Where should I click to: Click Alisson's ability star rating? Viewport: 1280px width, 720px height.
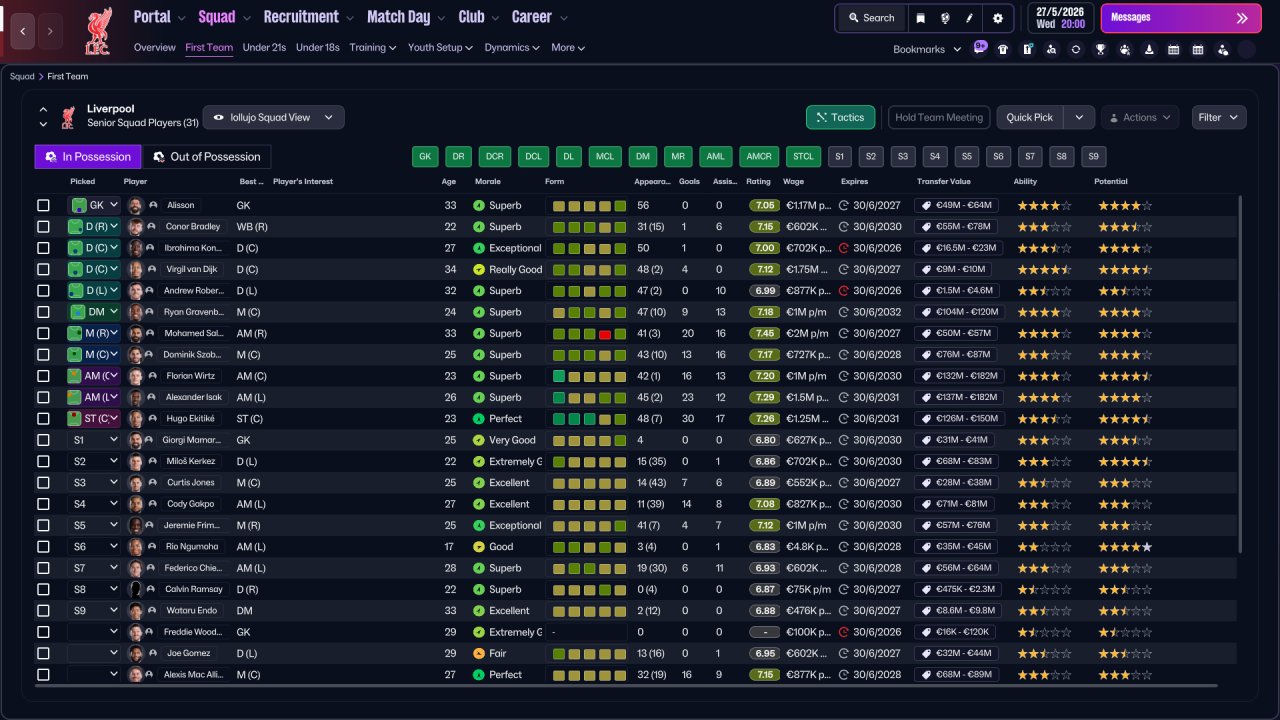pos(1044,205)
